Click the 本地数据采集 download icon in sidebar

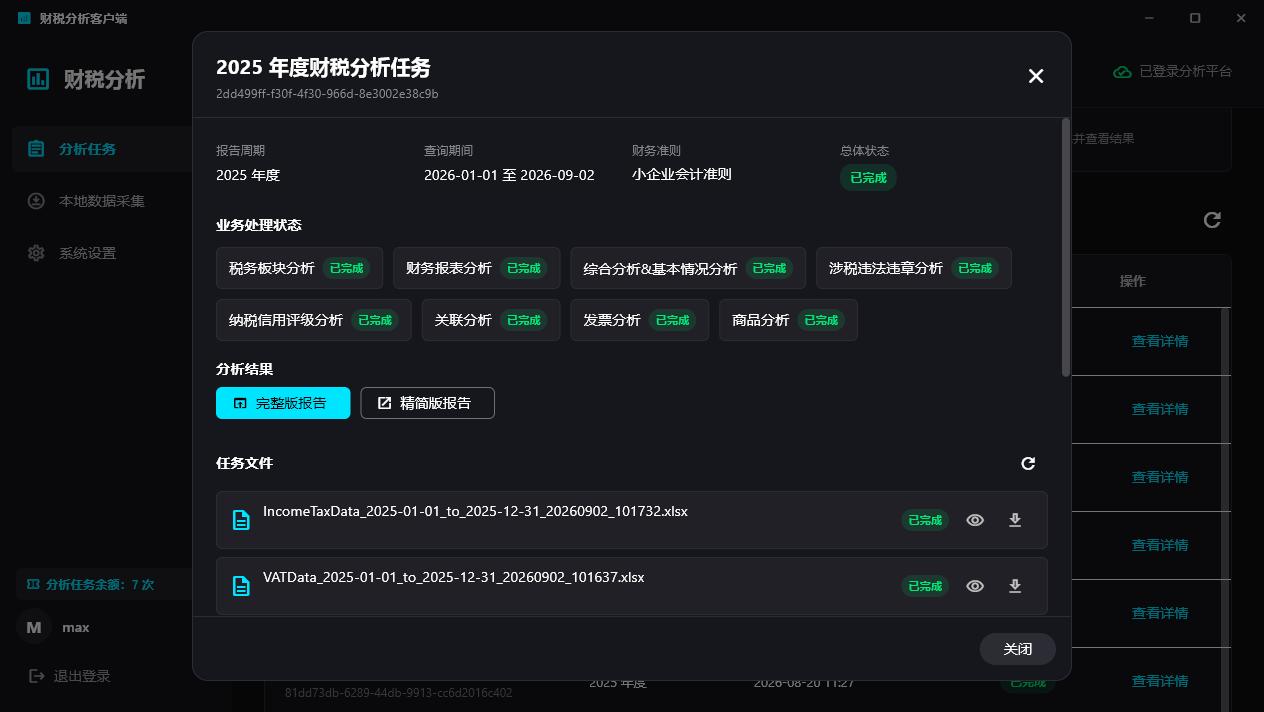36,201
